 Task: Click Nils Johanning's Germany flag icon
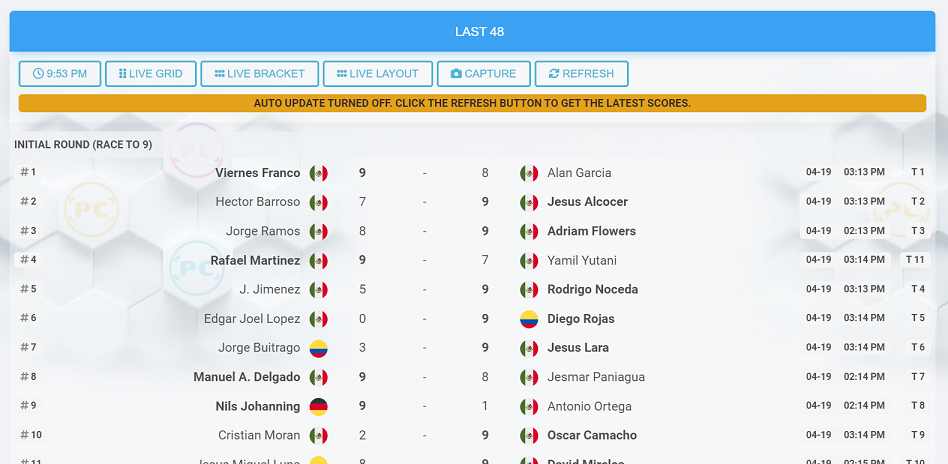point(319,407)
